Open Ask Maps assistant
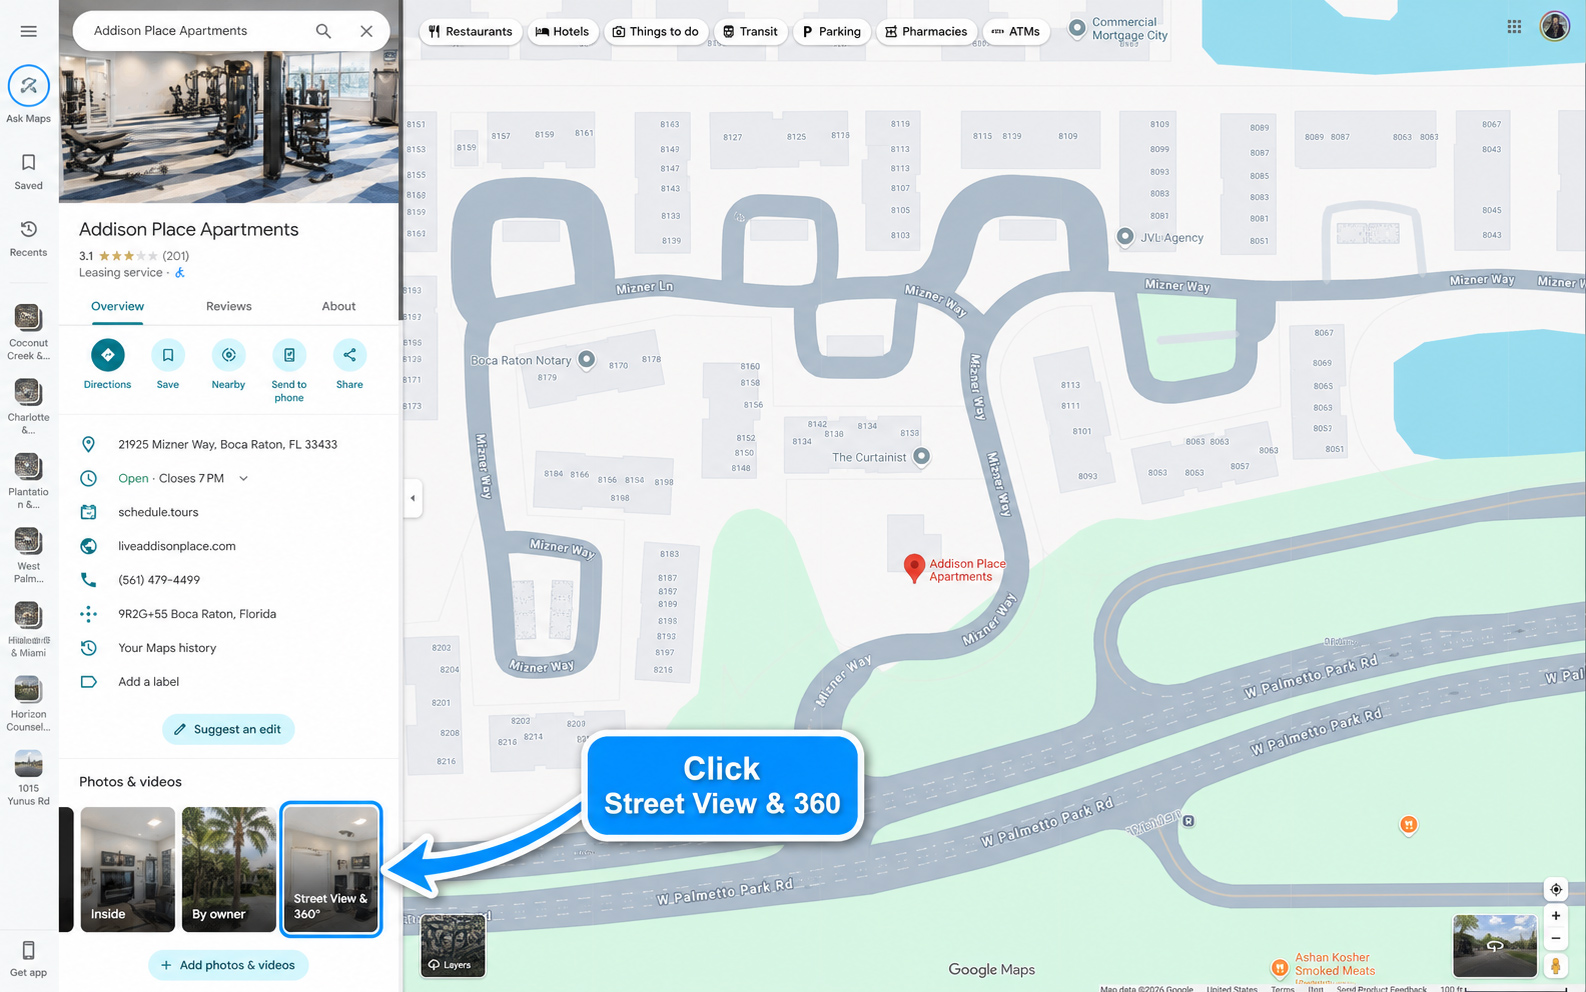 (x=28, y=86)
